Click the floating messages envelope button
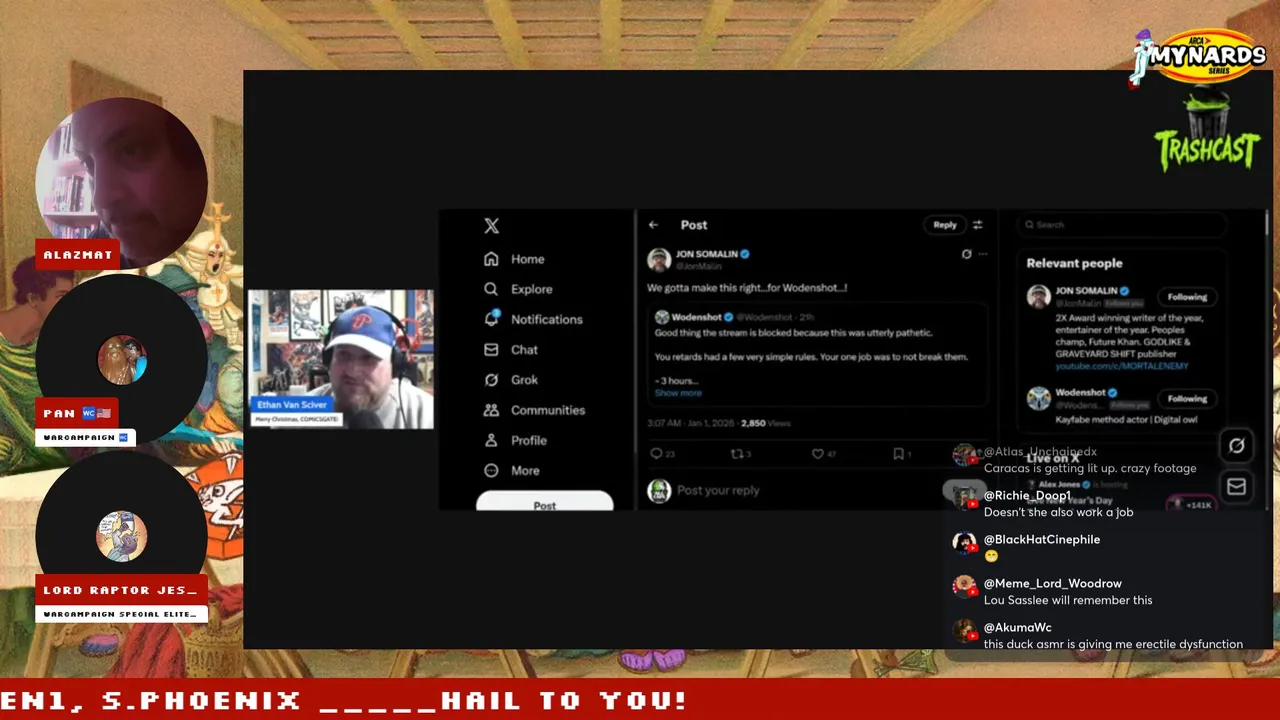This screenshot has height=720, width=1280. coord(1237,487)
